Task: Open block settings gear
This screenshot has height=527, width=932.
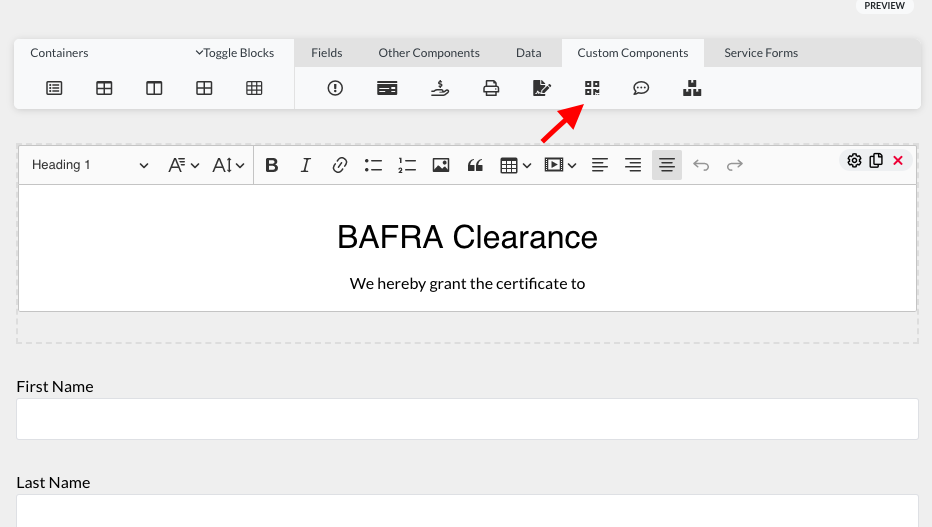Action: (854, 160)
